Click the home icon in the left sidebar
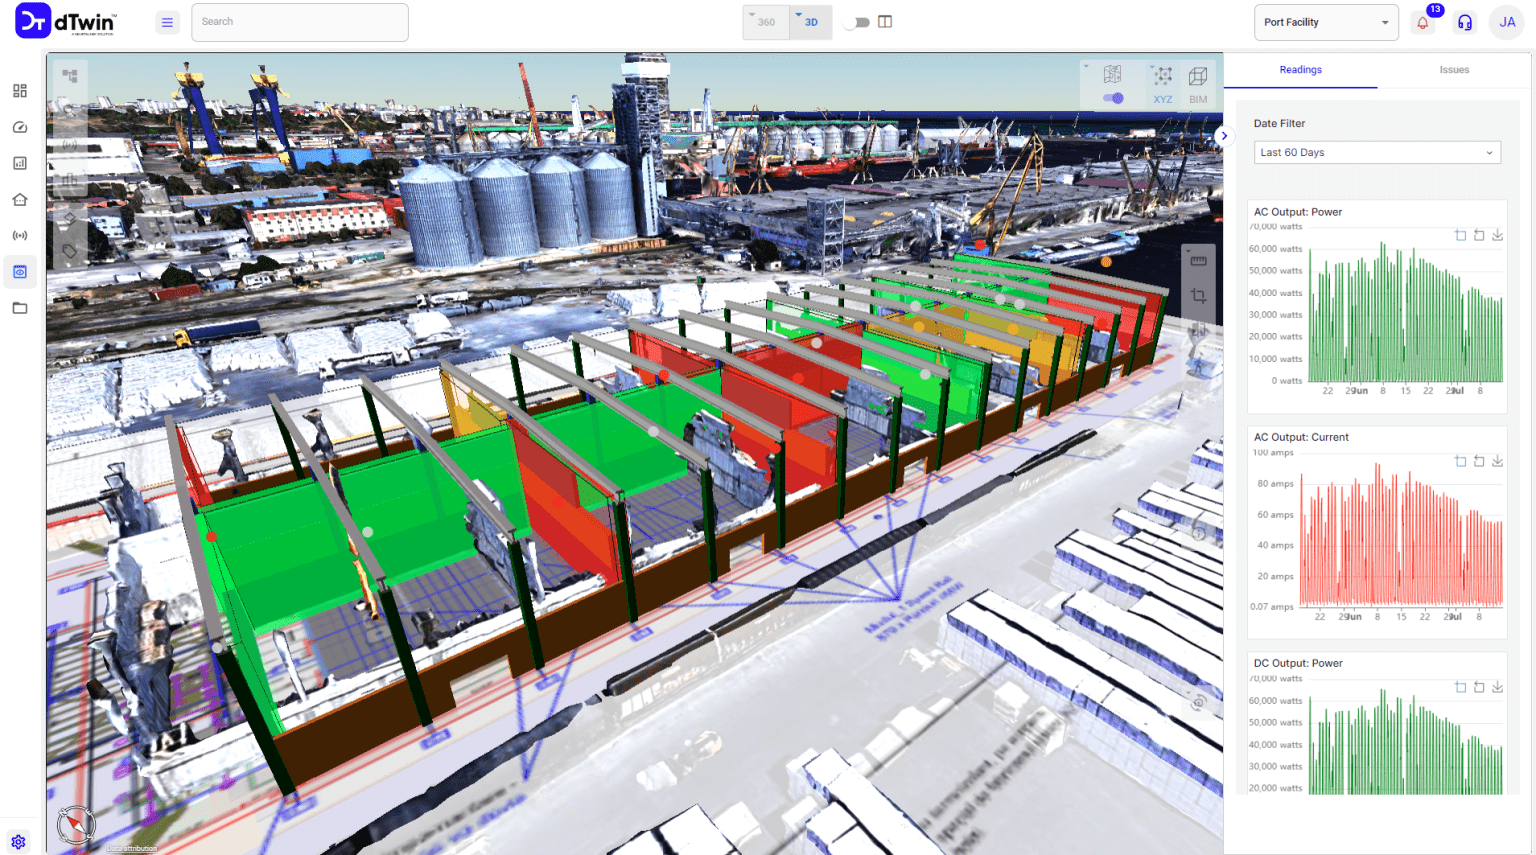The height and width of the screenshot is (855, 1536). click(x=19, y=199)
